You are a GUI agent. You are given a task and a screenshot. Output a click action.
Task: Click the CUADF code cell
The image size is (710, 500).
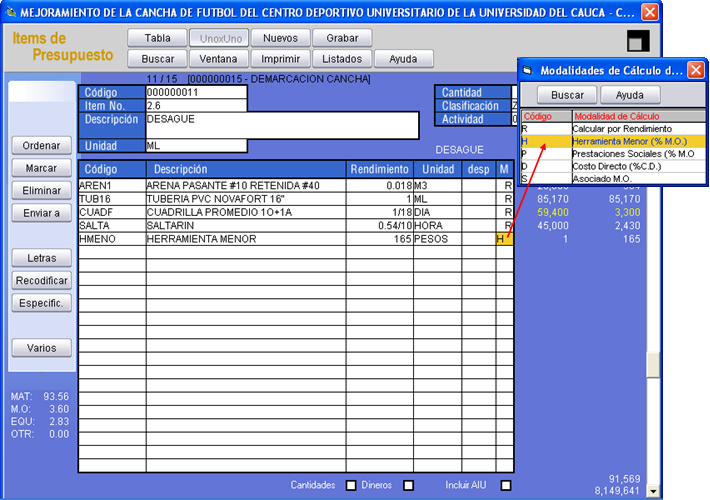tap(112, 212)
